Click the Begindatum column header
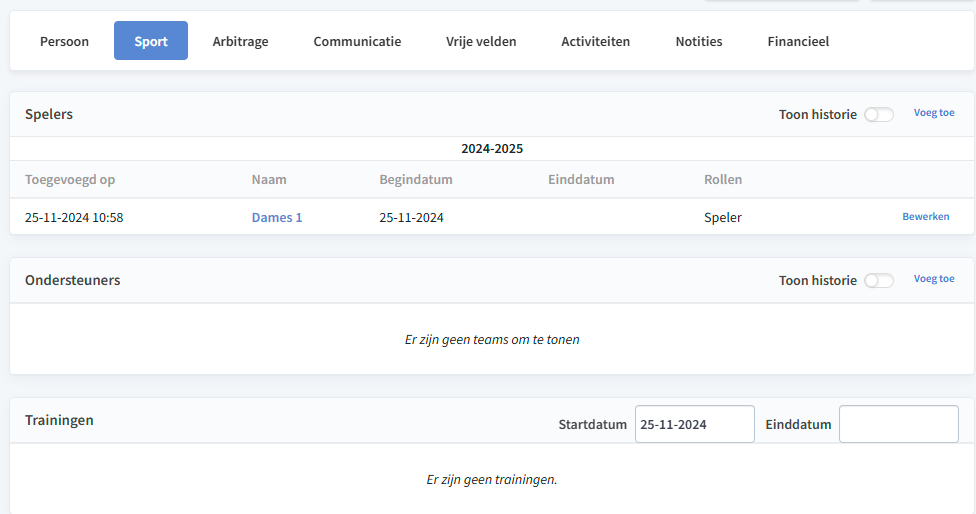This screenshot has height=514, width=976. click(x=416, y=179)
